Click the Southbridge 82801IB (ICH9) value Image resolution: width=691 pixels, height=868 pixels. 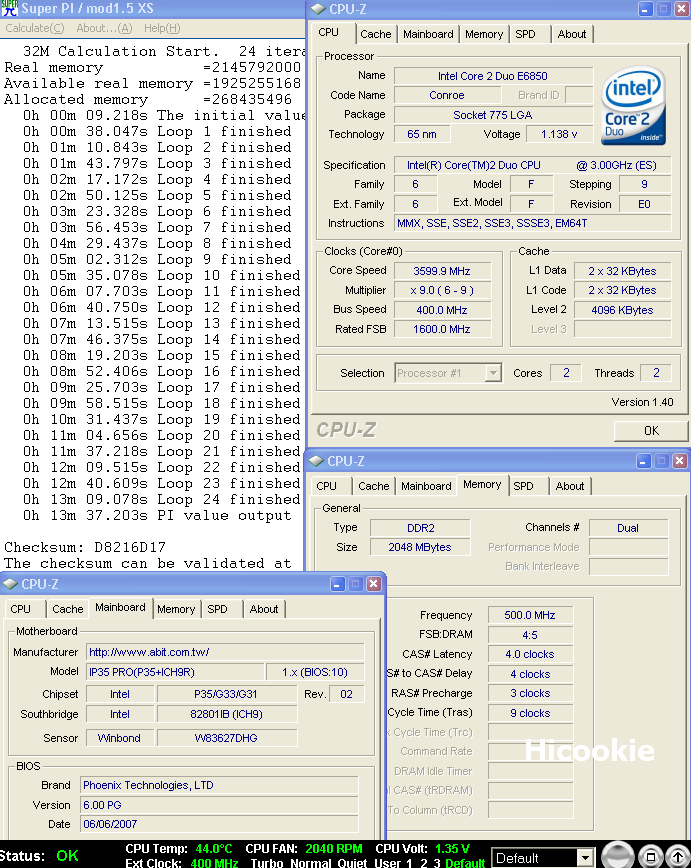227,714
